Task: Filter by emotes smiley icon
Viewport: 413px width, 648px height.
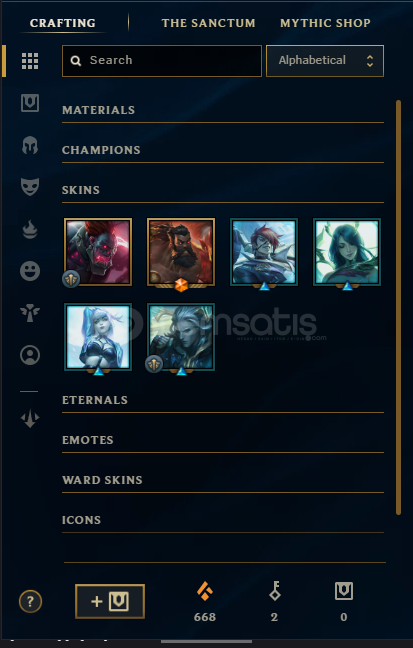Action: tap(30, 271)
